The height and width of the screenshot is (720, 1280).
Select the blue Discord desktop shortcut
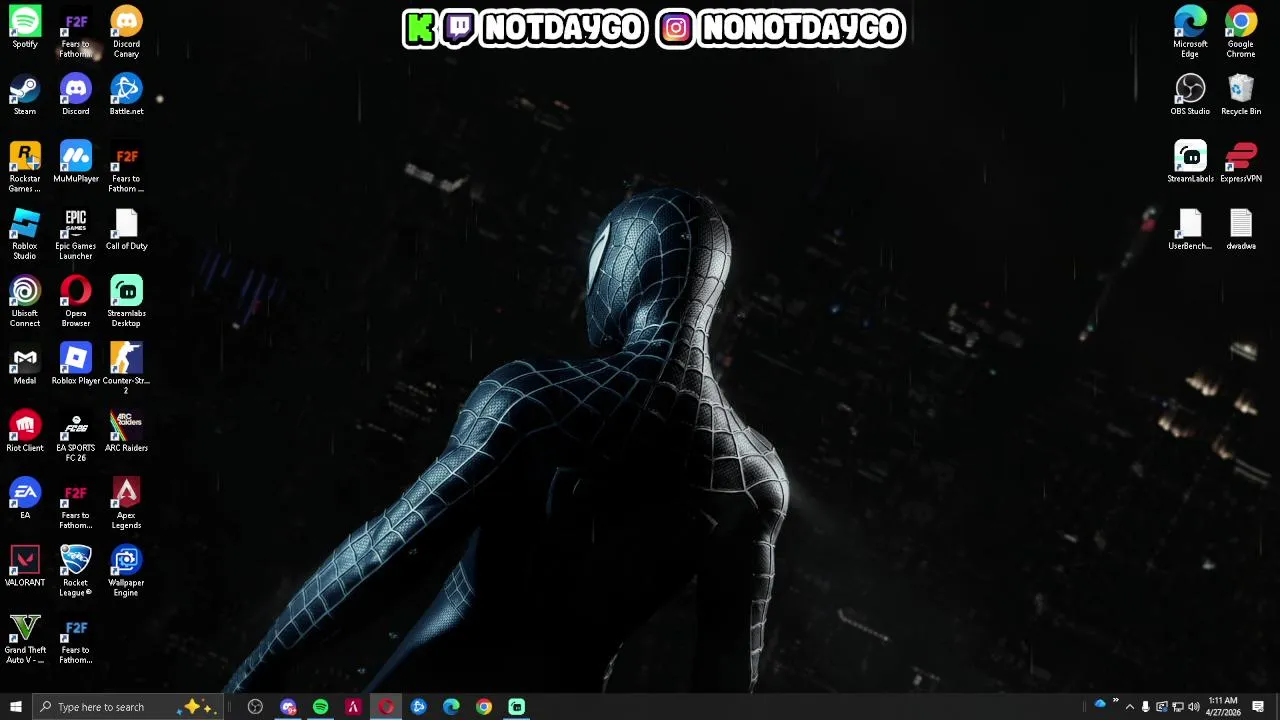coord(76,95)
